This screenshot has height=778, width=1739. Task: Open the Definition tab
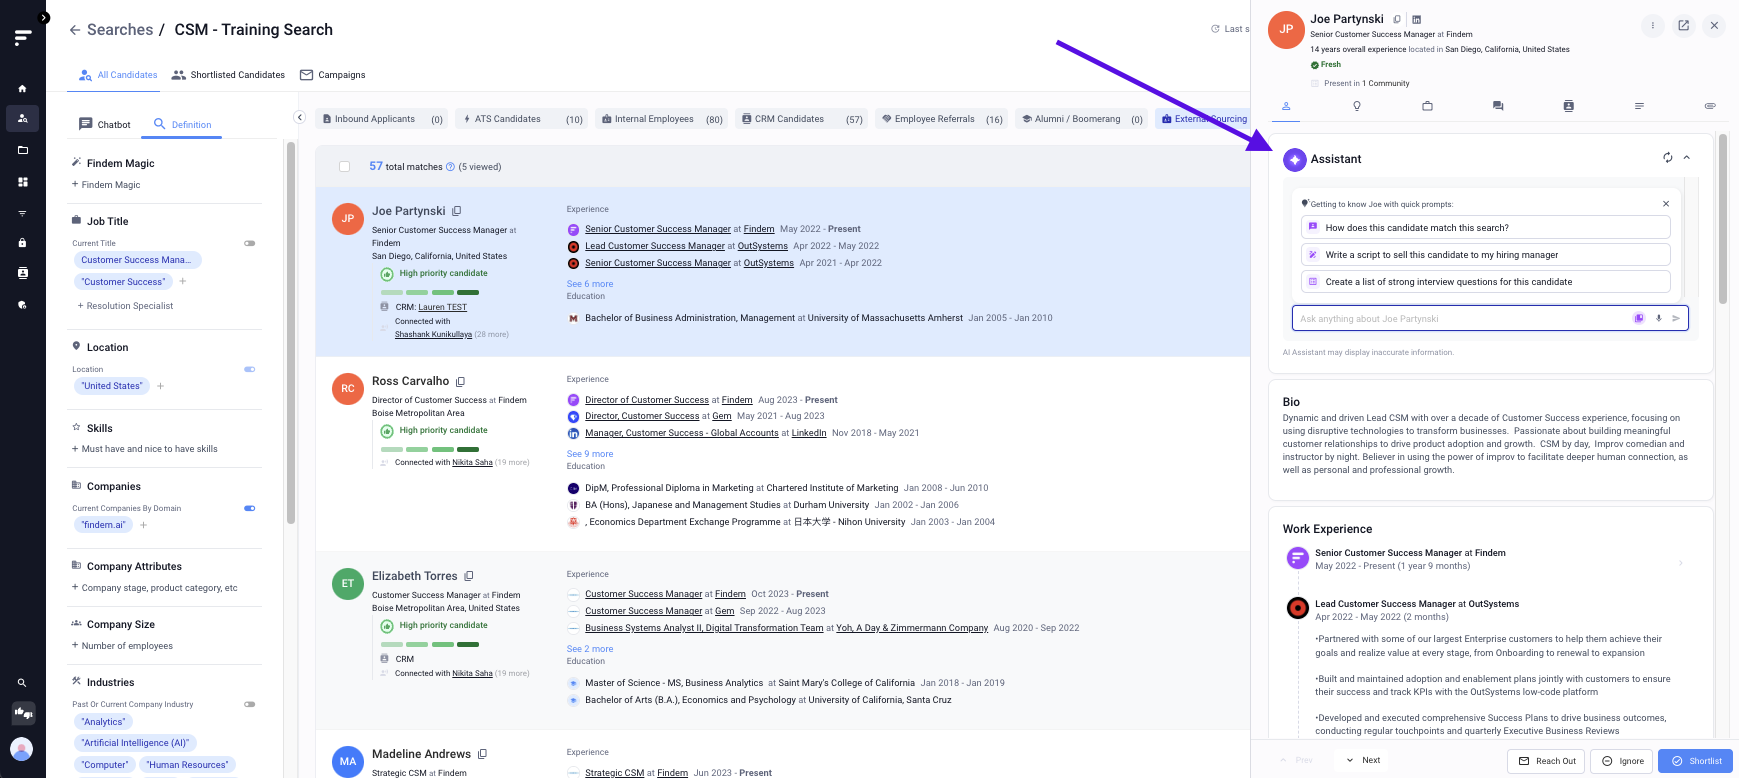(x=182, y=125)
